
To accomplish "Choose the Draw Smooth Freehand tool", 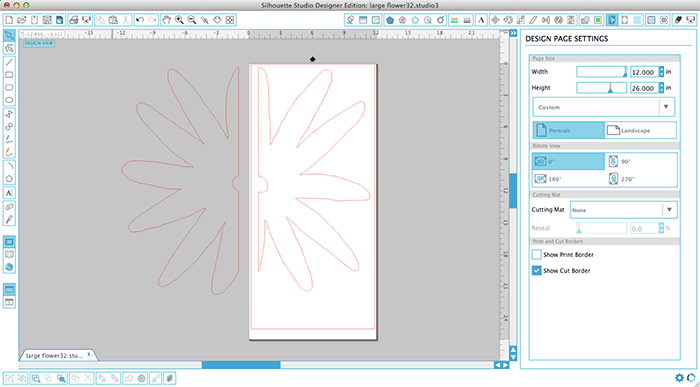I will pyautogui.click(x=9, y=152).
